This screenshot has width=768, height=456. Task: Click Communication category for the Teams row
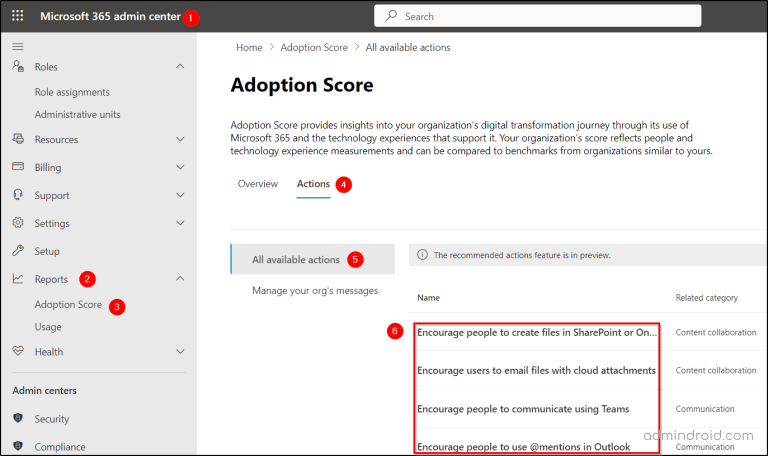pos(705,408)
